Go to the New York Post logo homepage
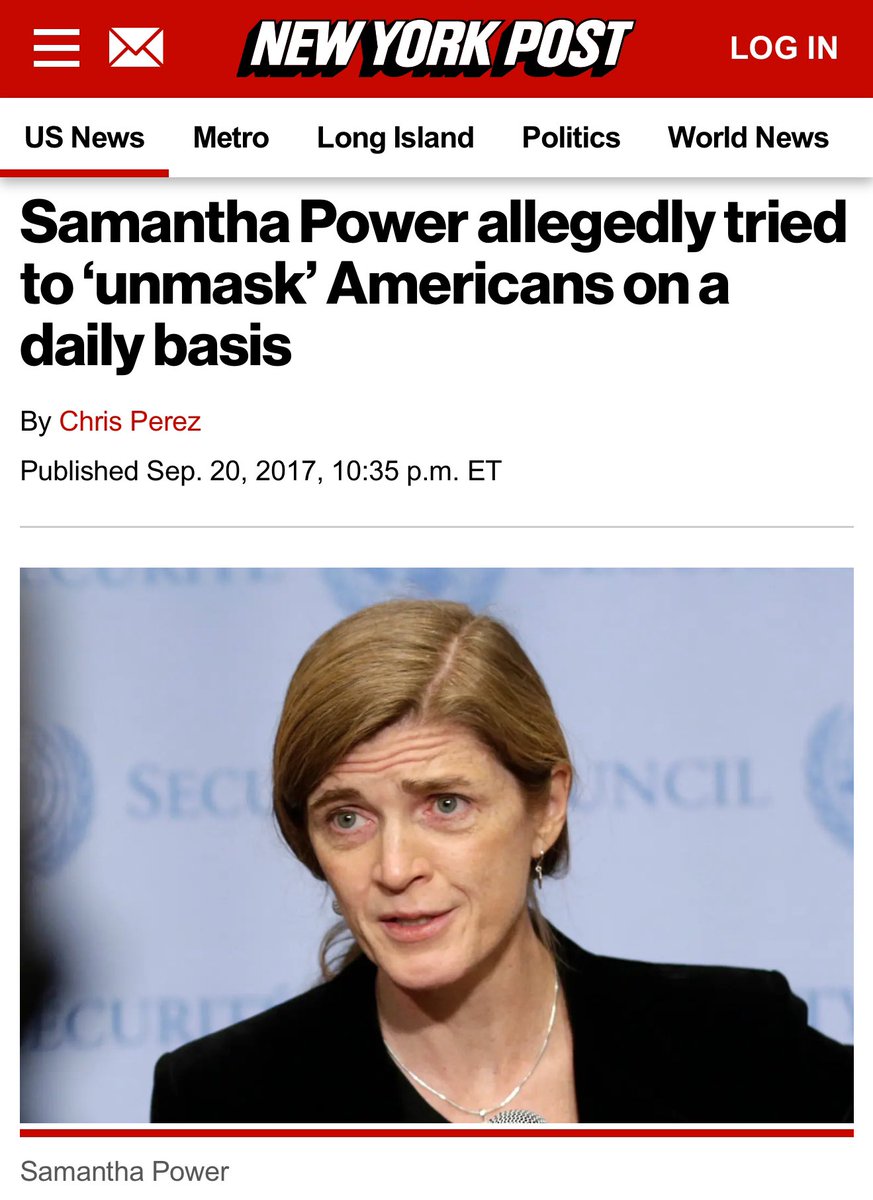 (436, 47)
